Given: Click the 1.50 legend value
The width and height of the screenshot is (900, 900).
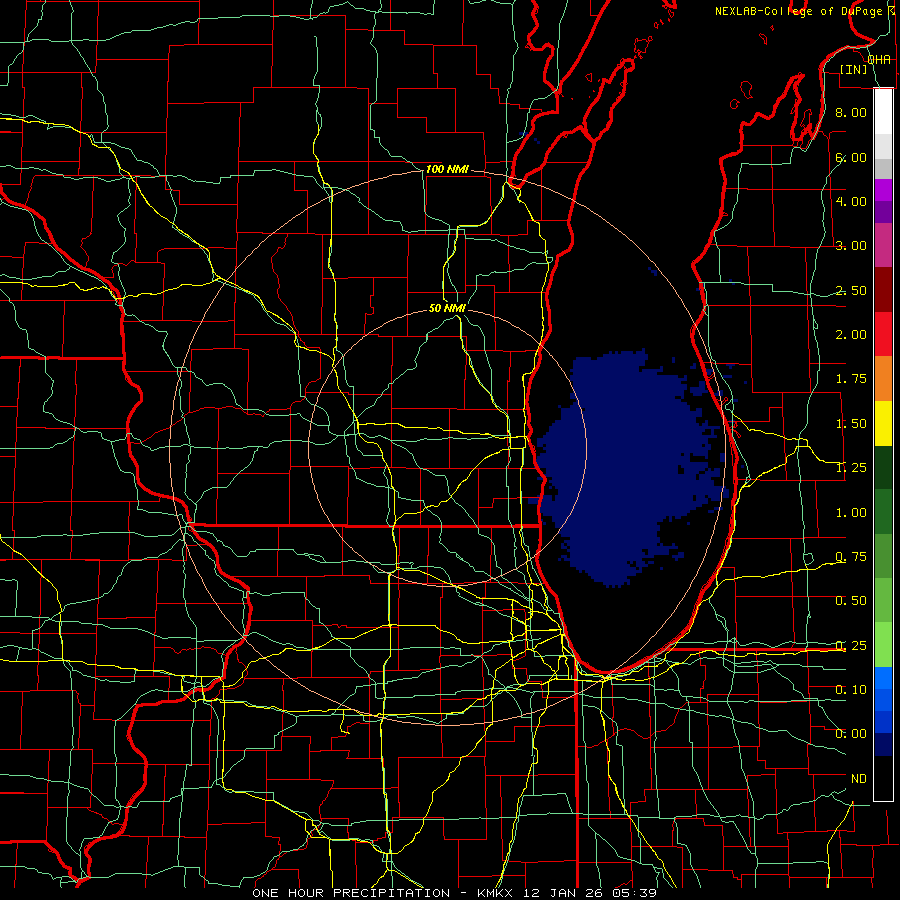Looking at the screenshot, I should tap(851, 424).
